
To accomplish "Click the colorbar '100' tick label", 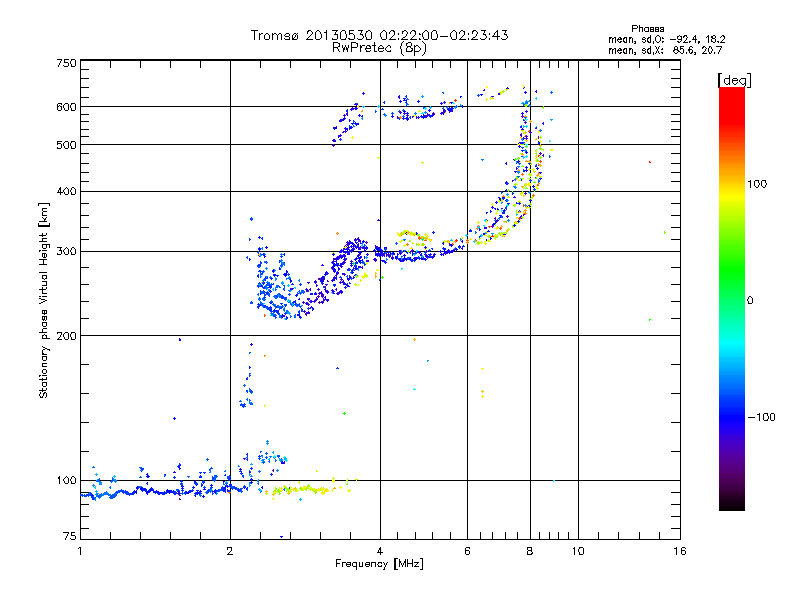I will (x=757, y=184).
